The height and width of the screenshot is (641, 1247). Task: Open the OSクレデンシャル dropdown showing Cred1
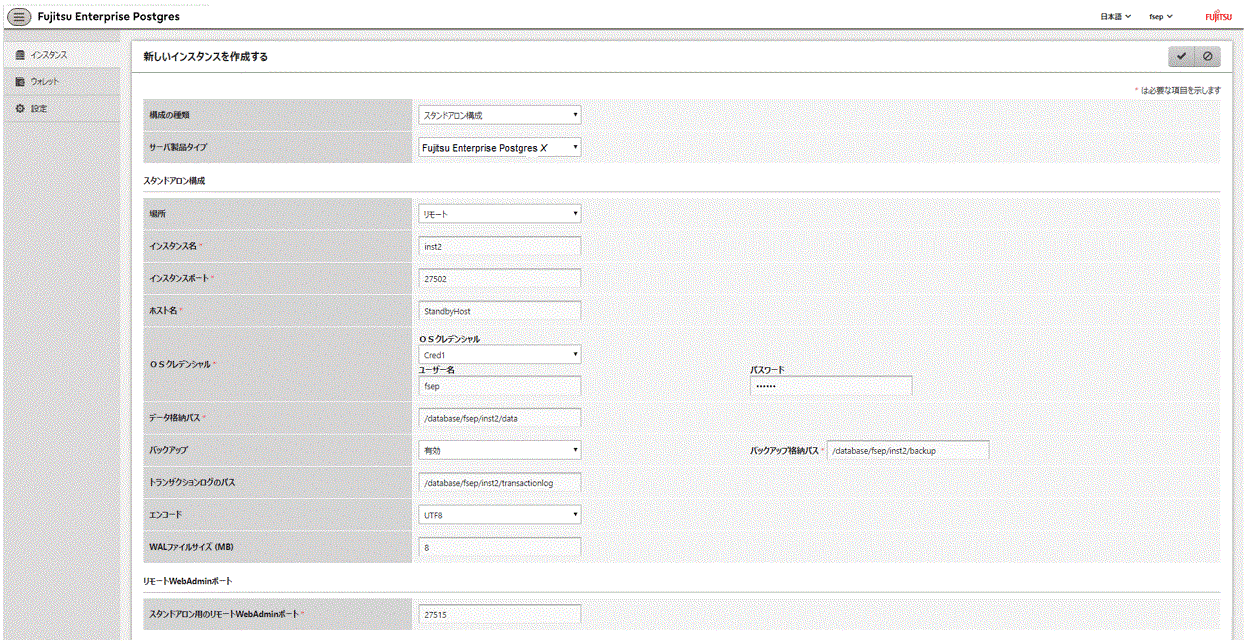point(500,354)
